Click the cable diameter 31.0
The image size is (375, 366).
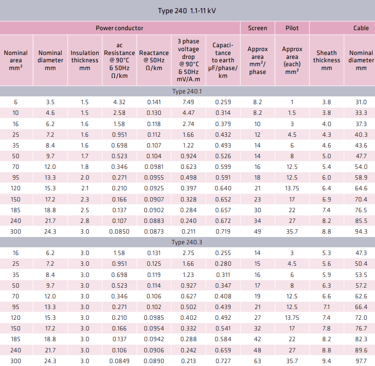[361, 102]
